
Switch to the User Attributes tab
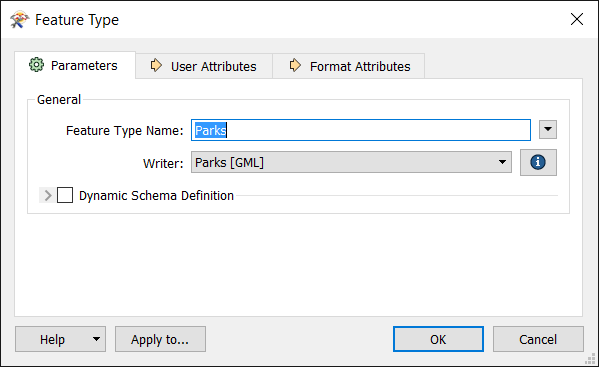[204, 66]
